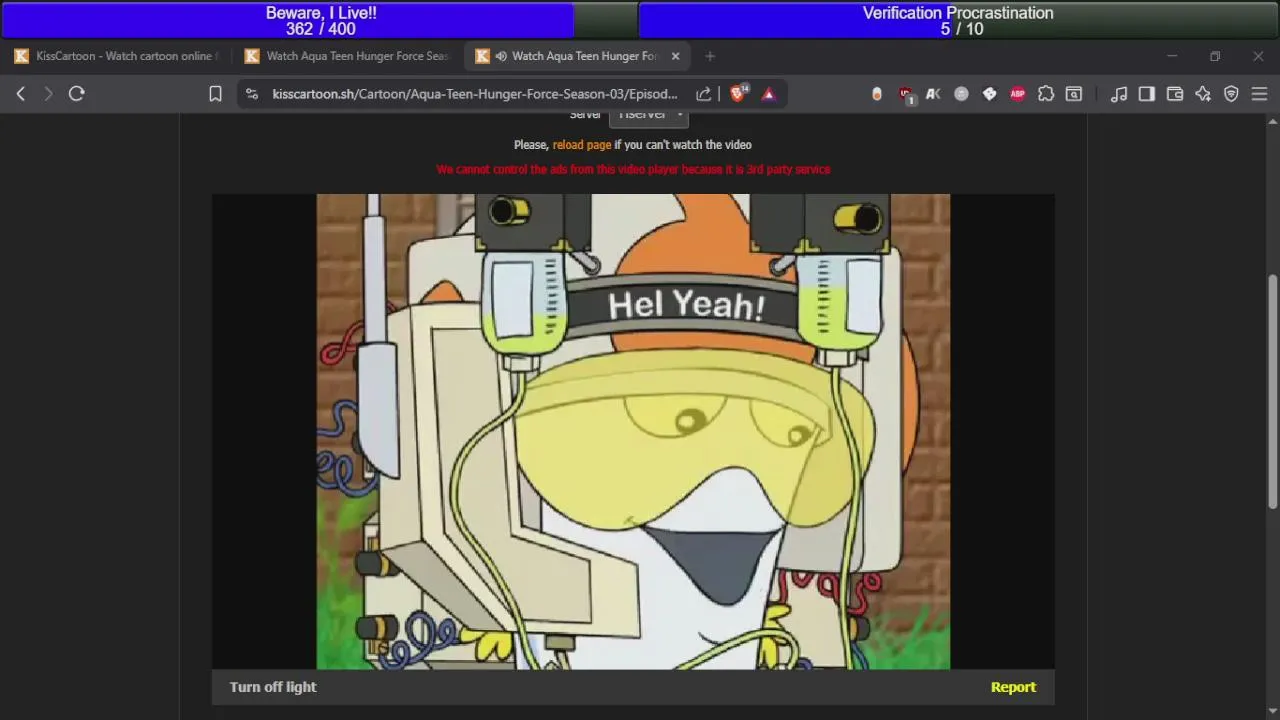Open Brave Rewards triangle icon
Screen dimensions: 1280x720
(768, 94)
